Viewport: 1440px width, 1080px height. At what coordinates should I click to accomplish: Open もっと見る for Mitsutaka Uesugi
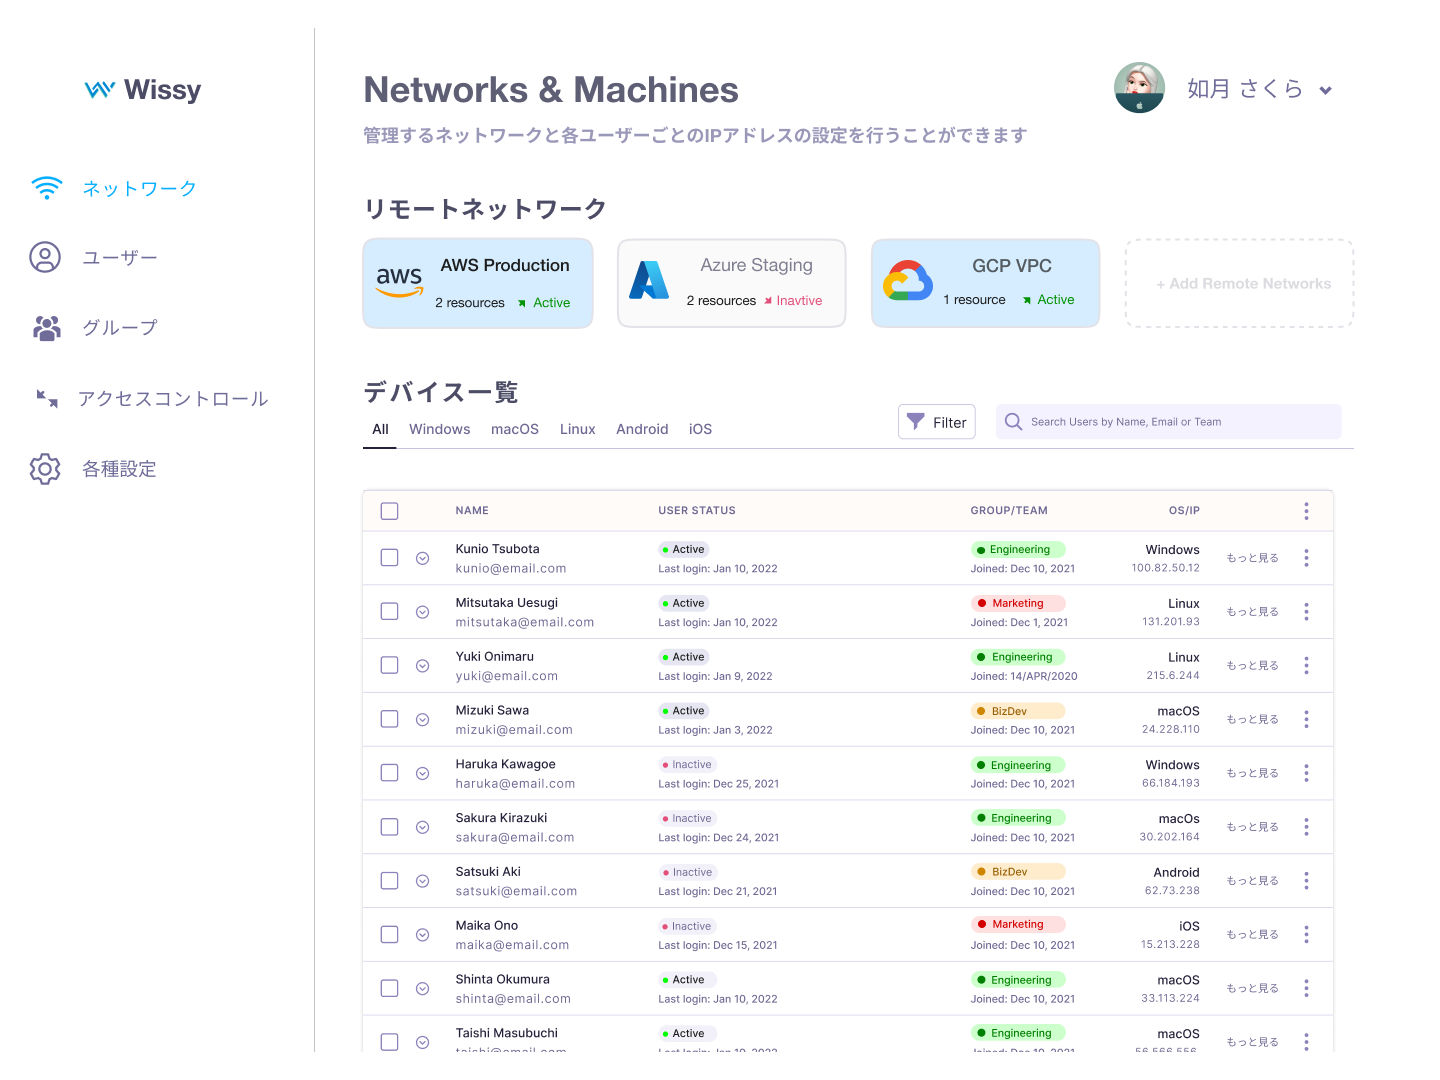point(1251,611)
